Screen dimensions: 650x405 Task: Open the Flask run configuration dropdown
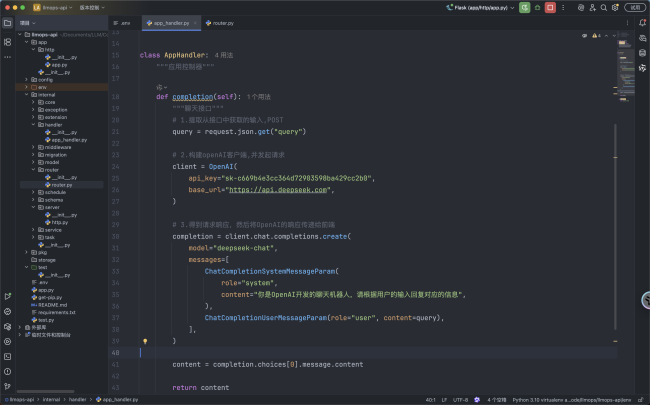click(482, 7)
